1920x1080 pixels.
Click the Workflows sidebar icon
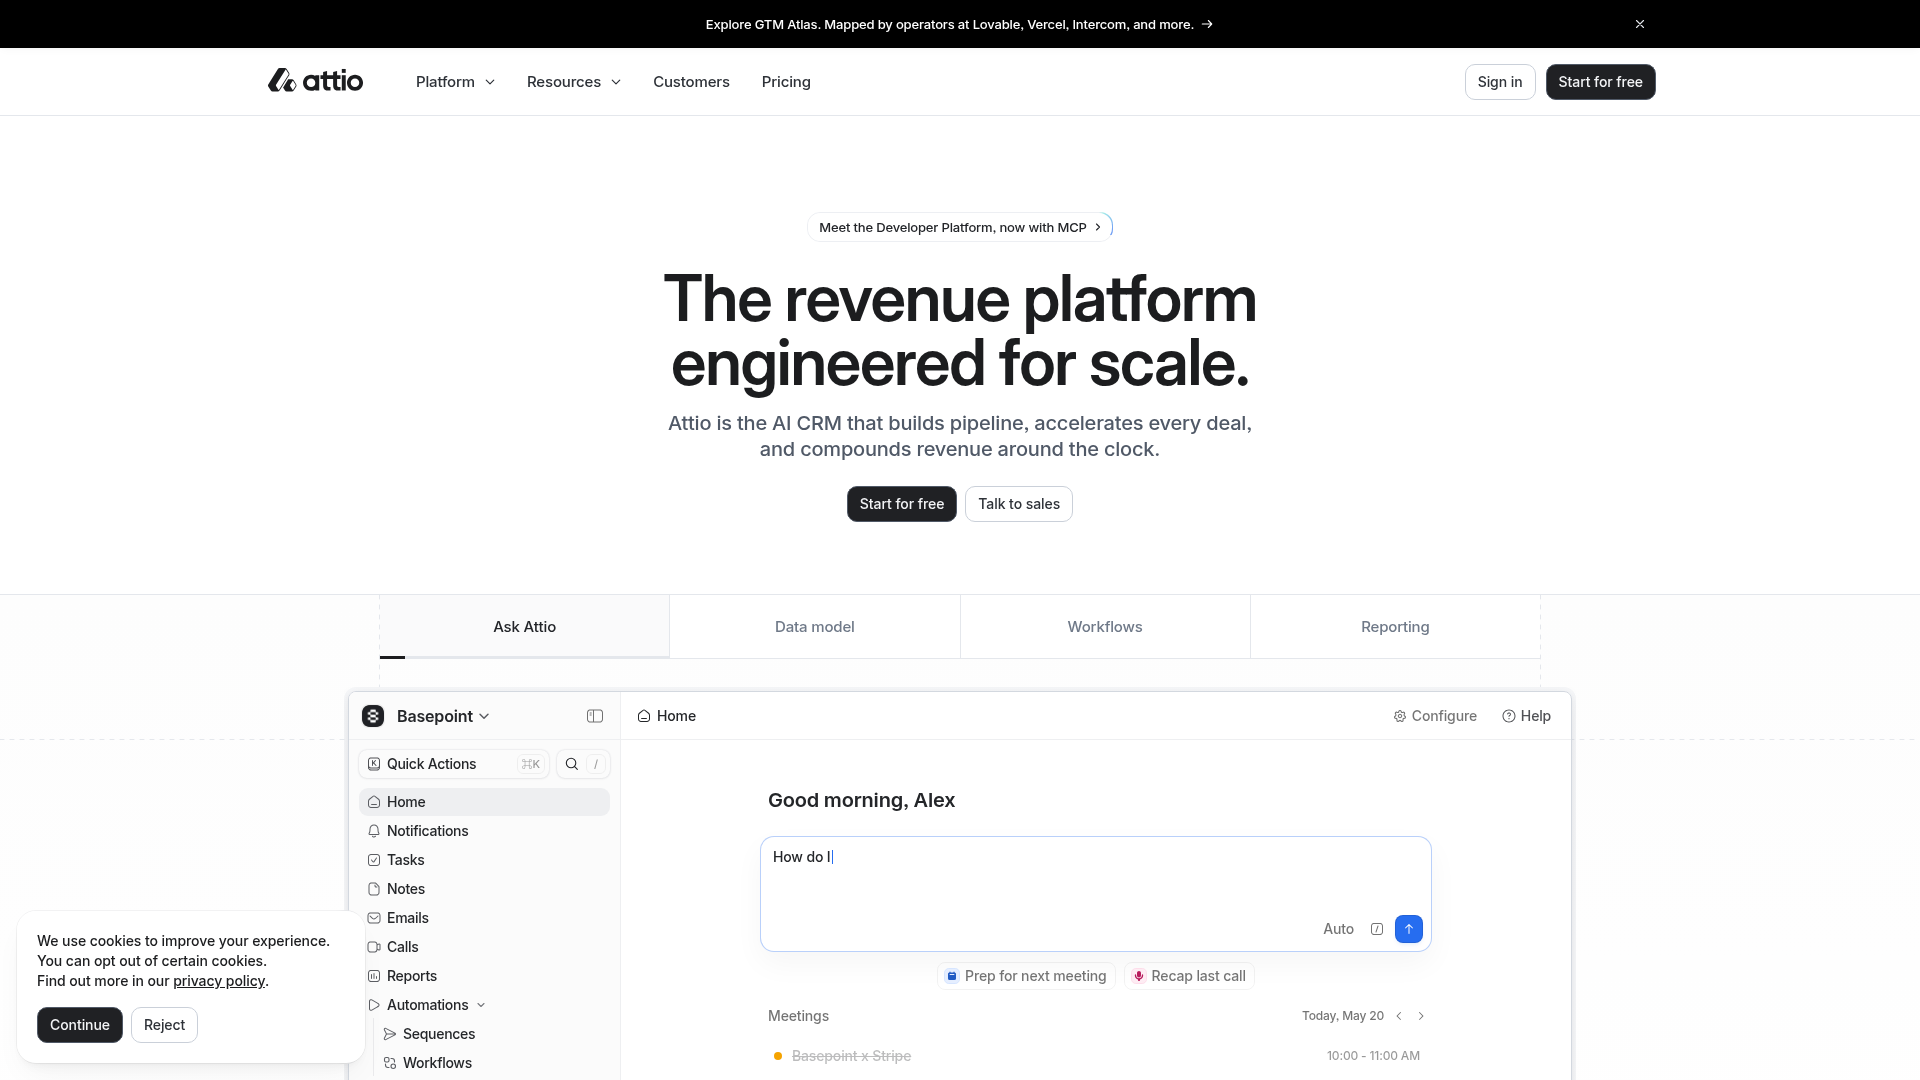(390, 1063)
